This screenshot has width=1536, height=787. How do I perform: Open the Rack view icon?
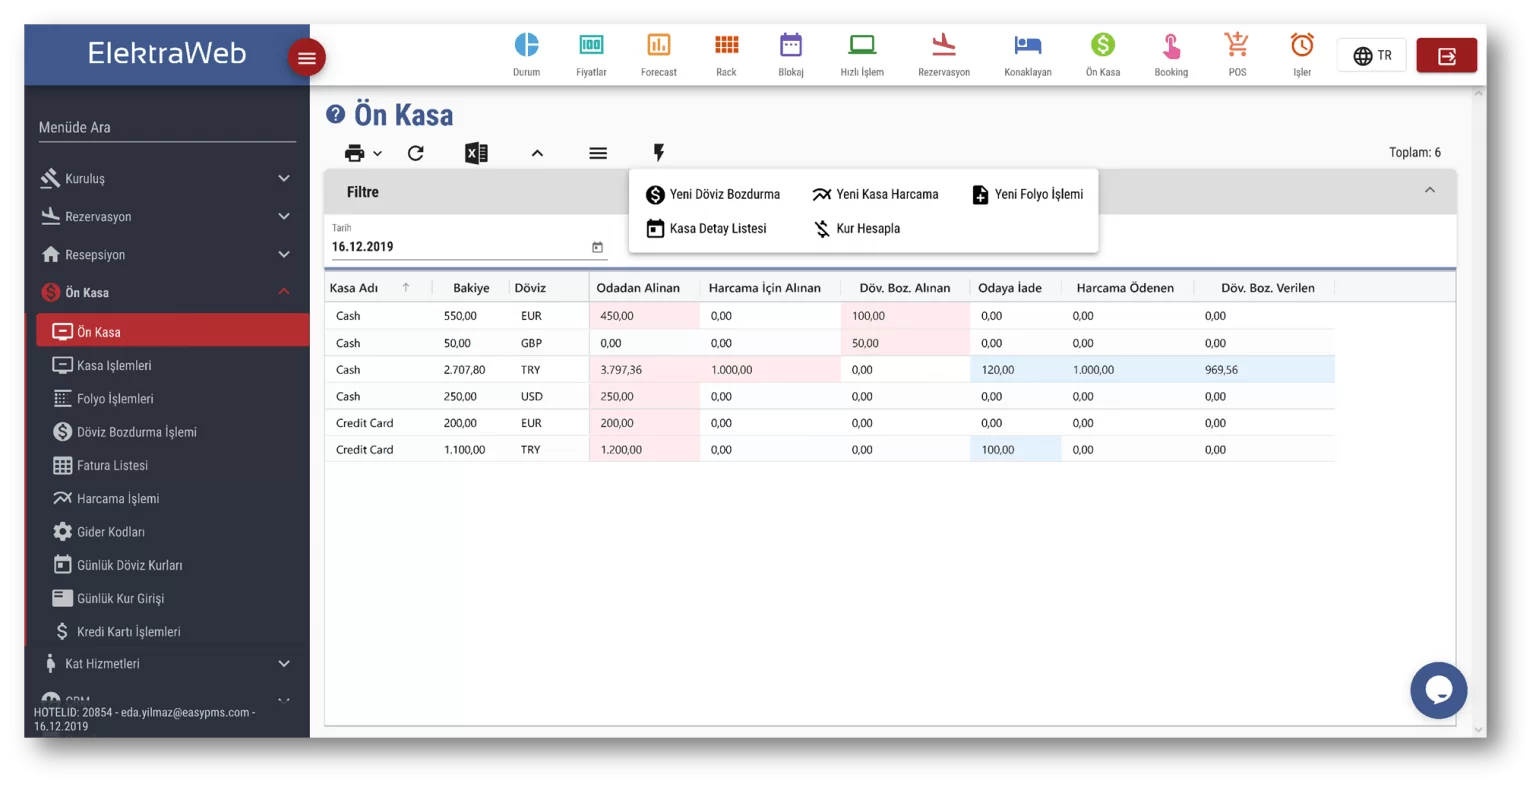click(x=726, y=45)
